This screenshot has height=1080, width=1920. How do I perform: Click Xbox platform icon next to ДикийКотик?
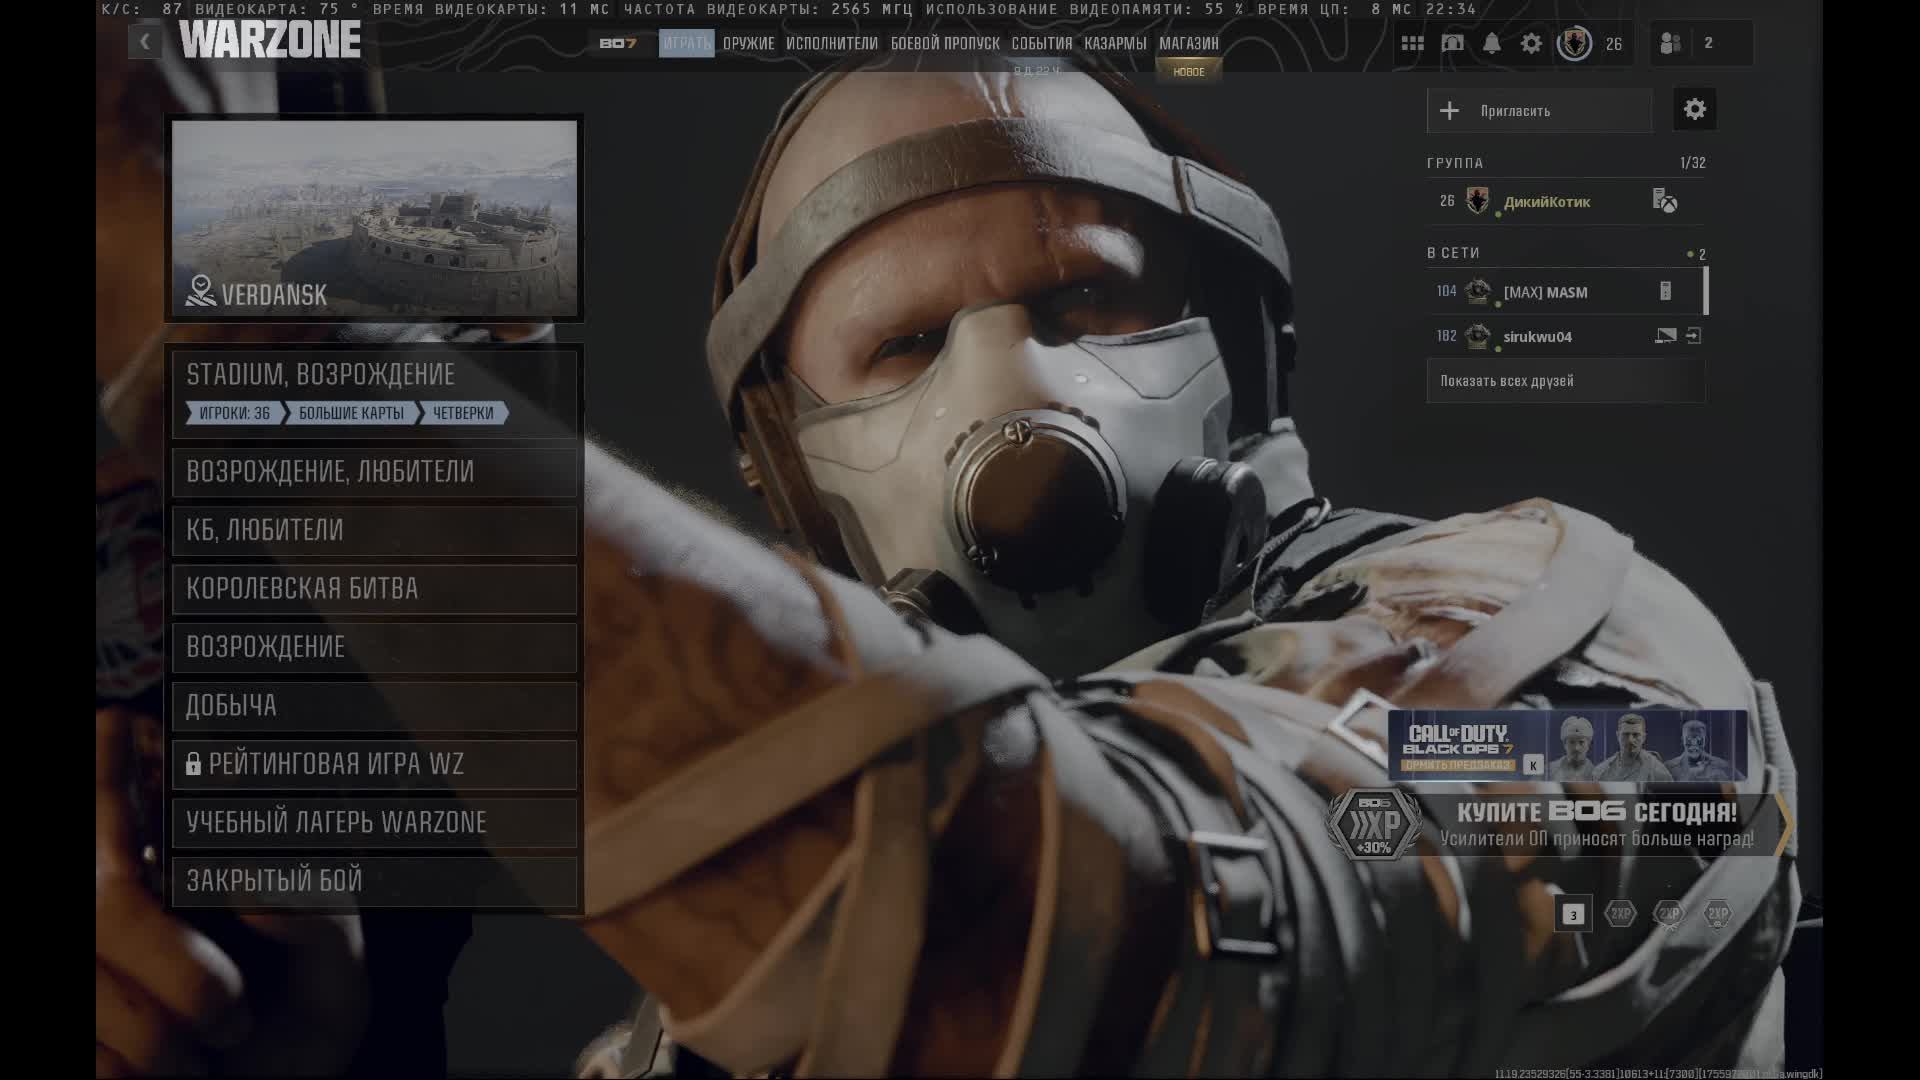pyautogui.click(x=1668, y=202)
